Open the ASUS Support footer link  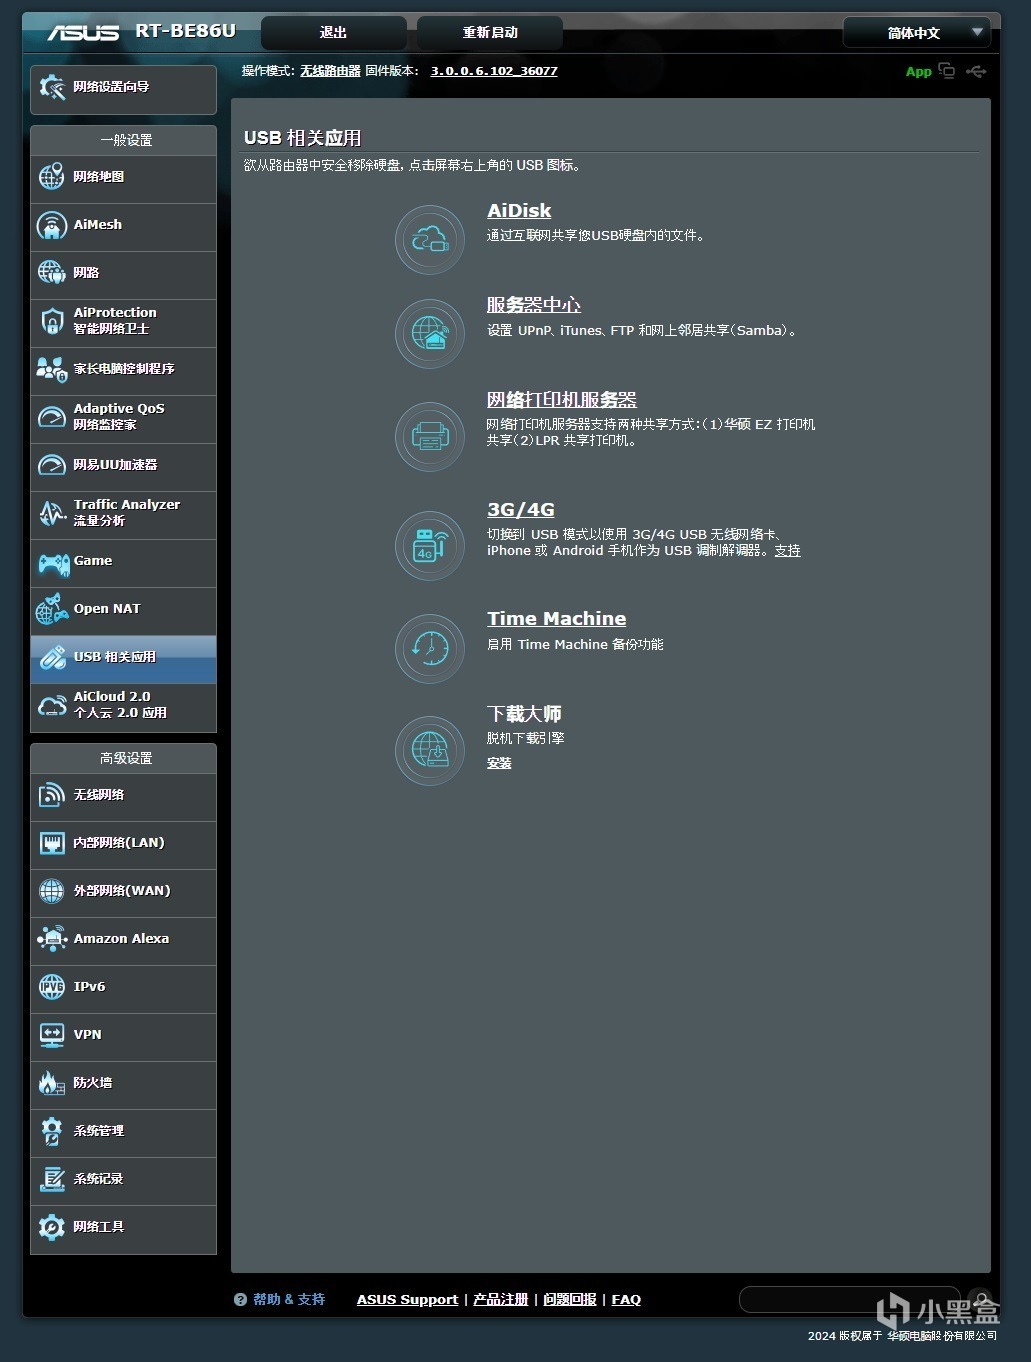407,1300
